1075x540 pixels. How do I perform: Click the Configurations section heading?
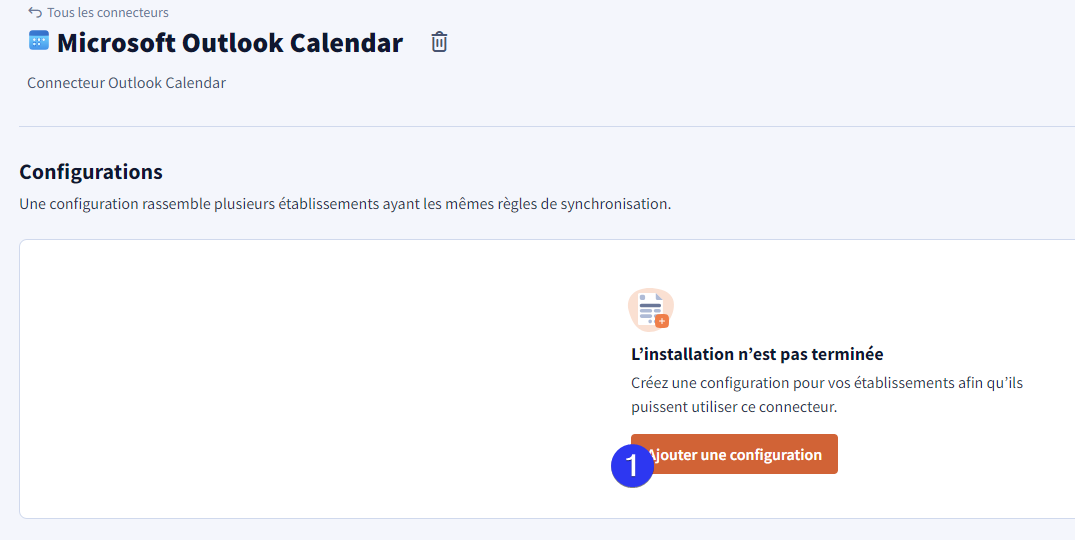point(90,171)
